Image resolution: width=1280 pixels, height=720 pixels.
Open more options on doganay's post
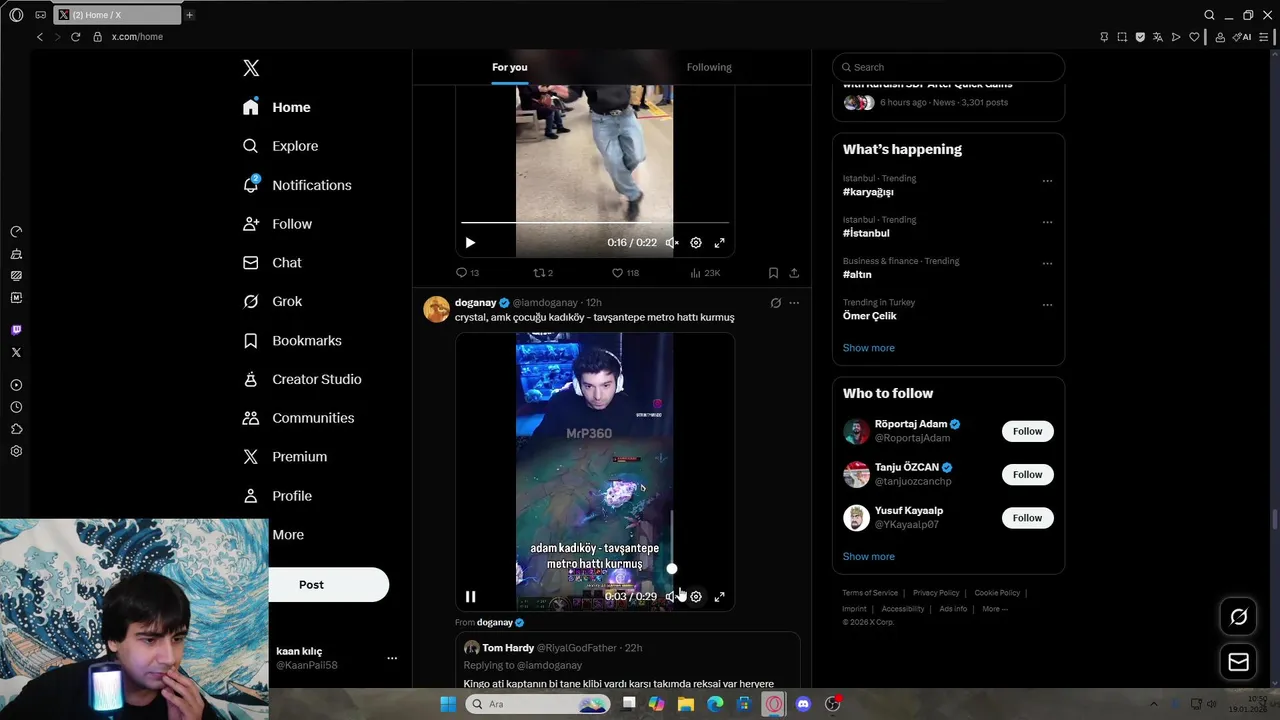click(x=794, y=302)
